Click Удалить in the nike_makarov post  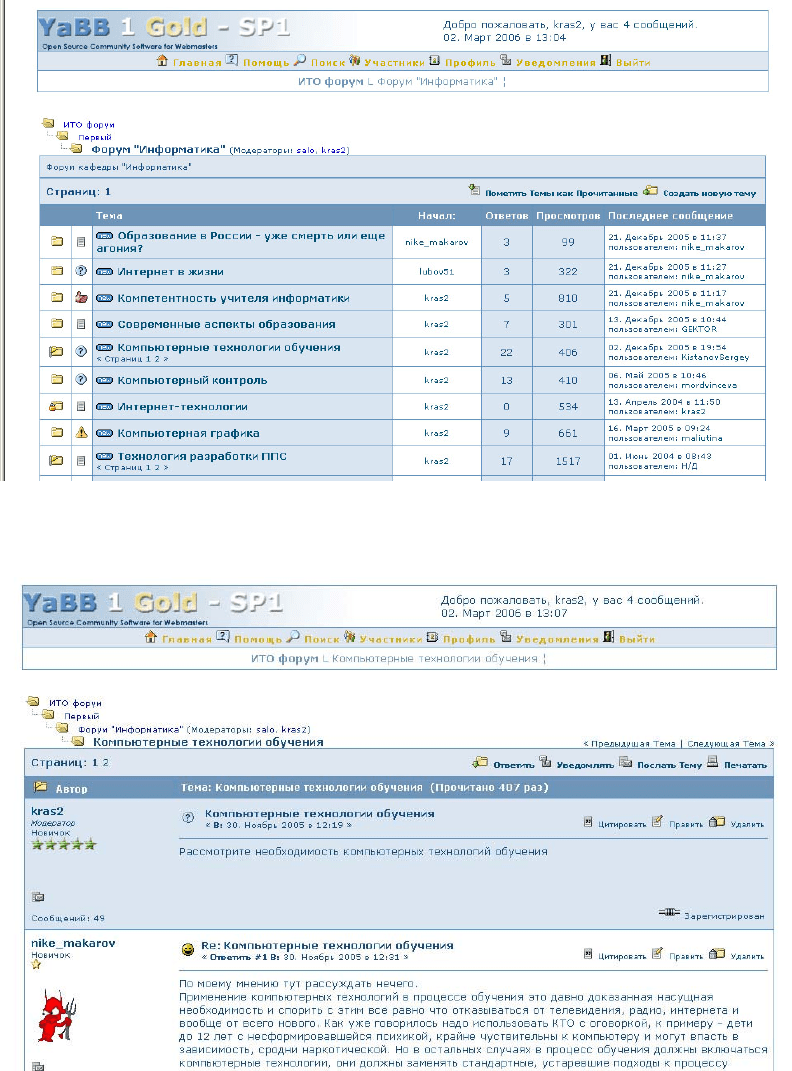pyautogui.click(x=747, y=956)
